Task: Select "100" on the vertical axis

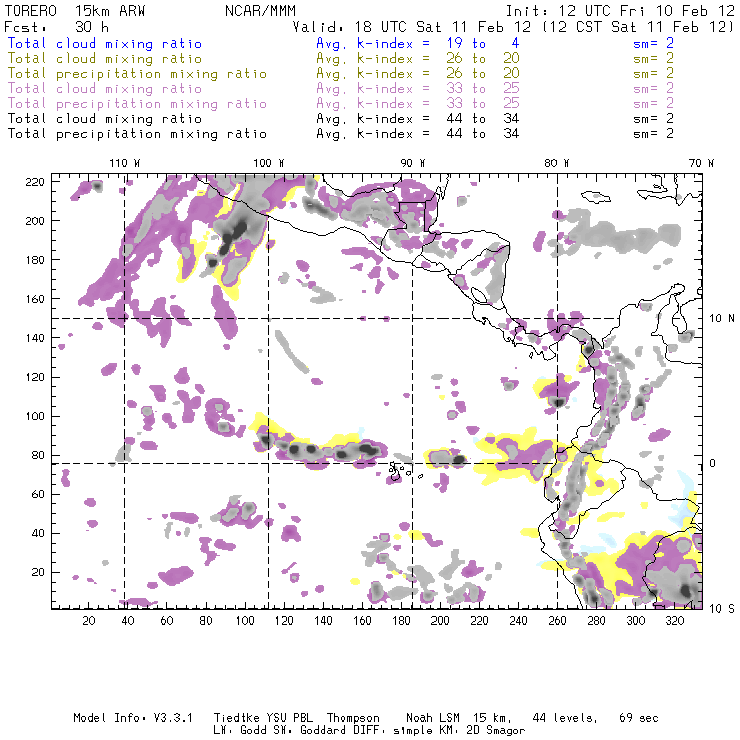Action: tap(35, 416)
